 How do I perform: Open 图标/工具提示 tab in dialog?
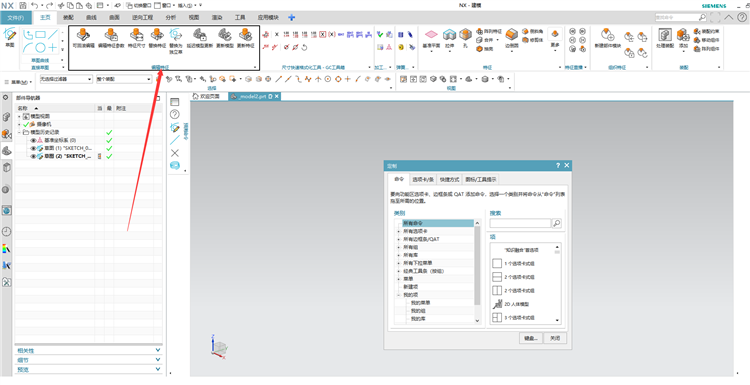pos(481,179)
